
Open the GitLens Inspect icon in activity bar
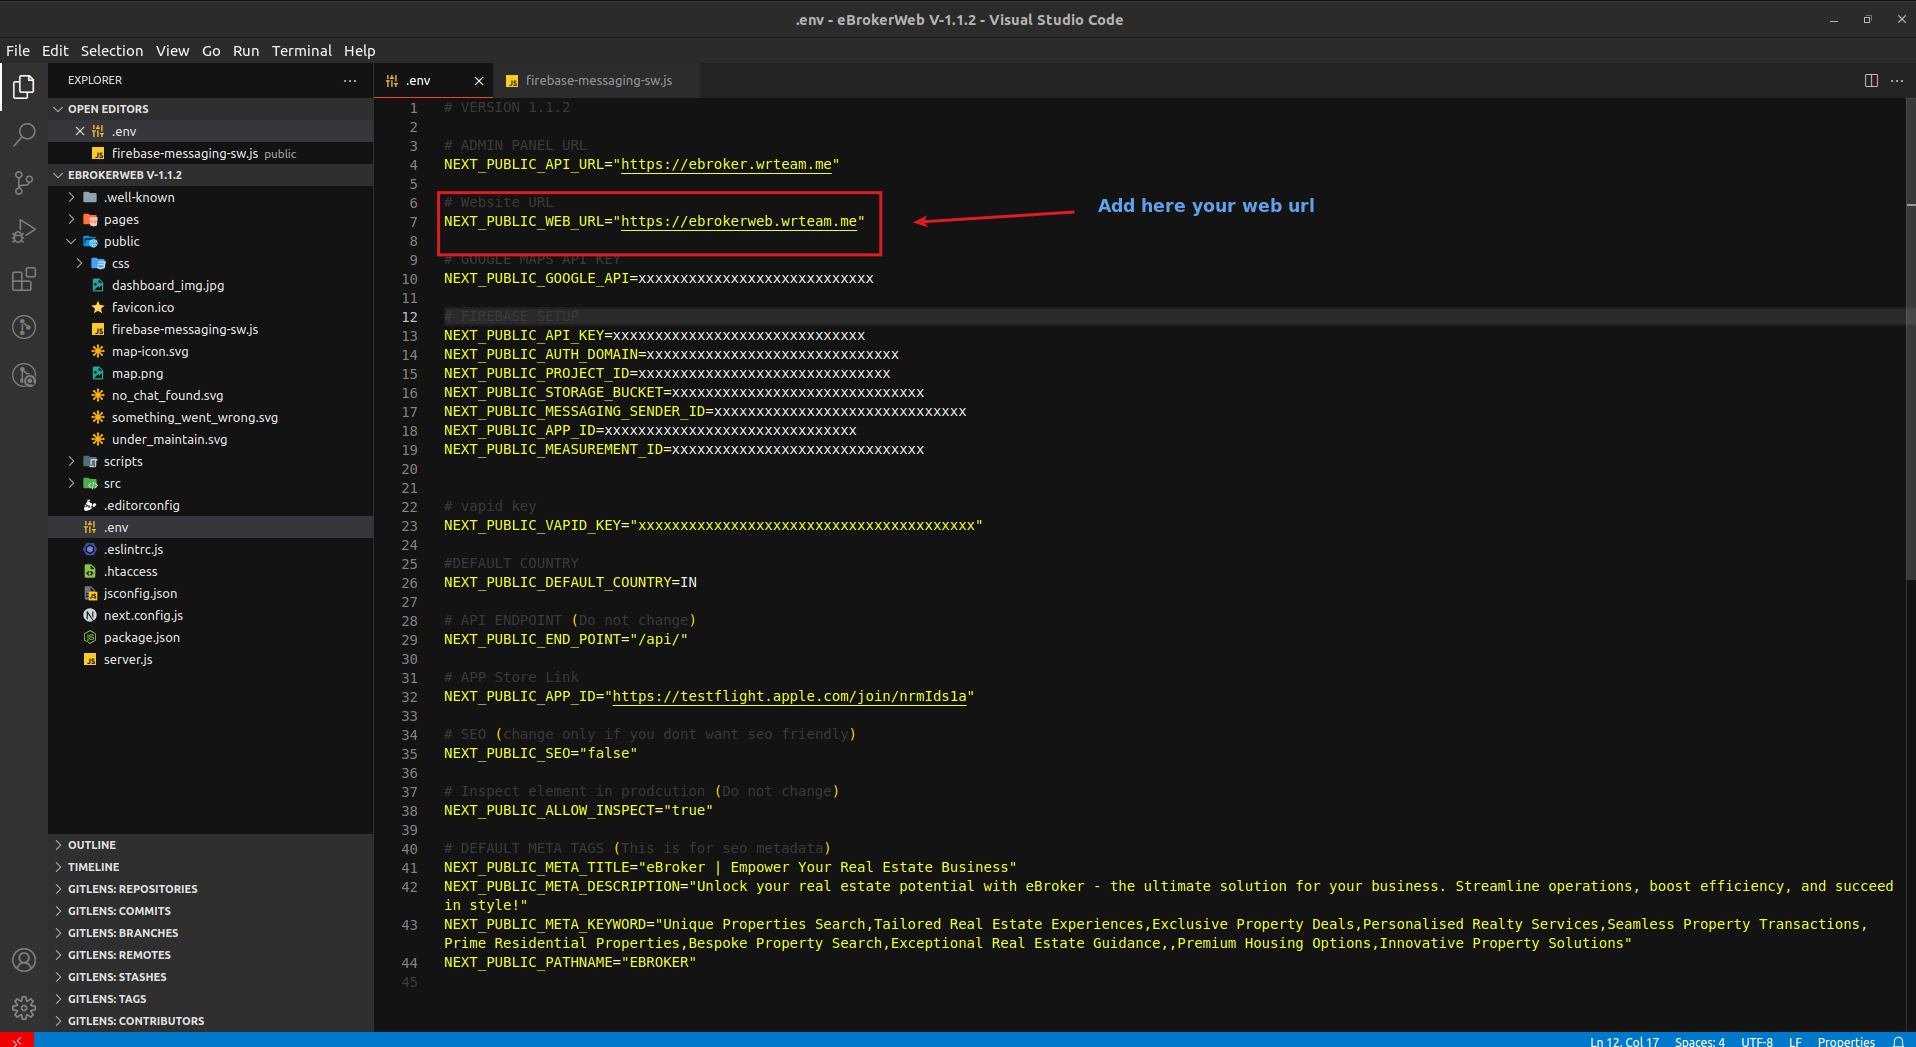(24, 375)
